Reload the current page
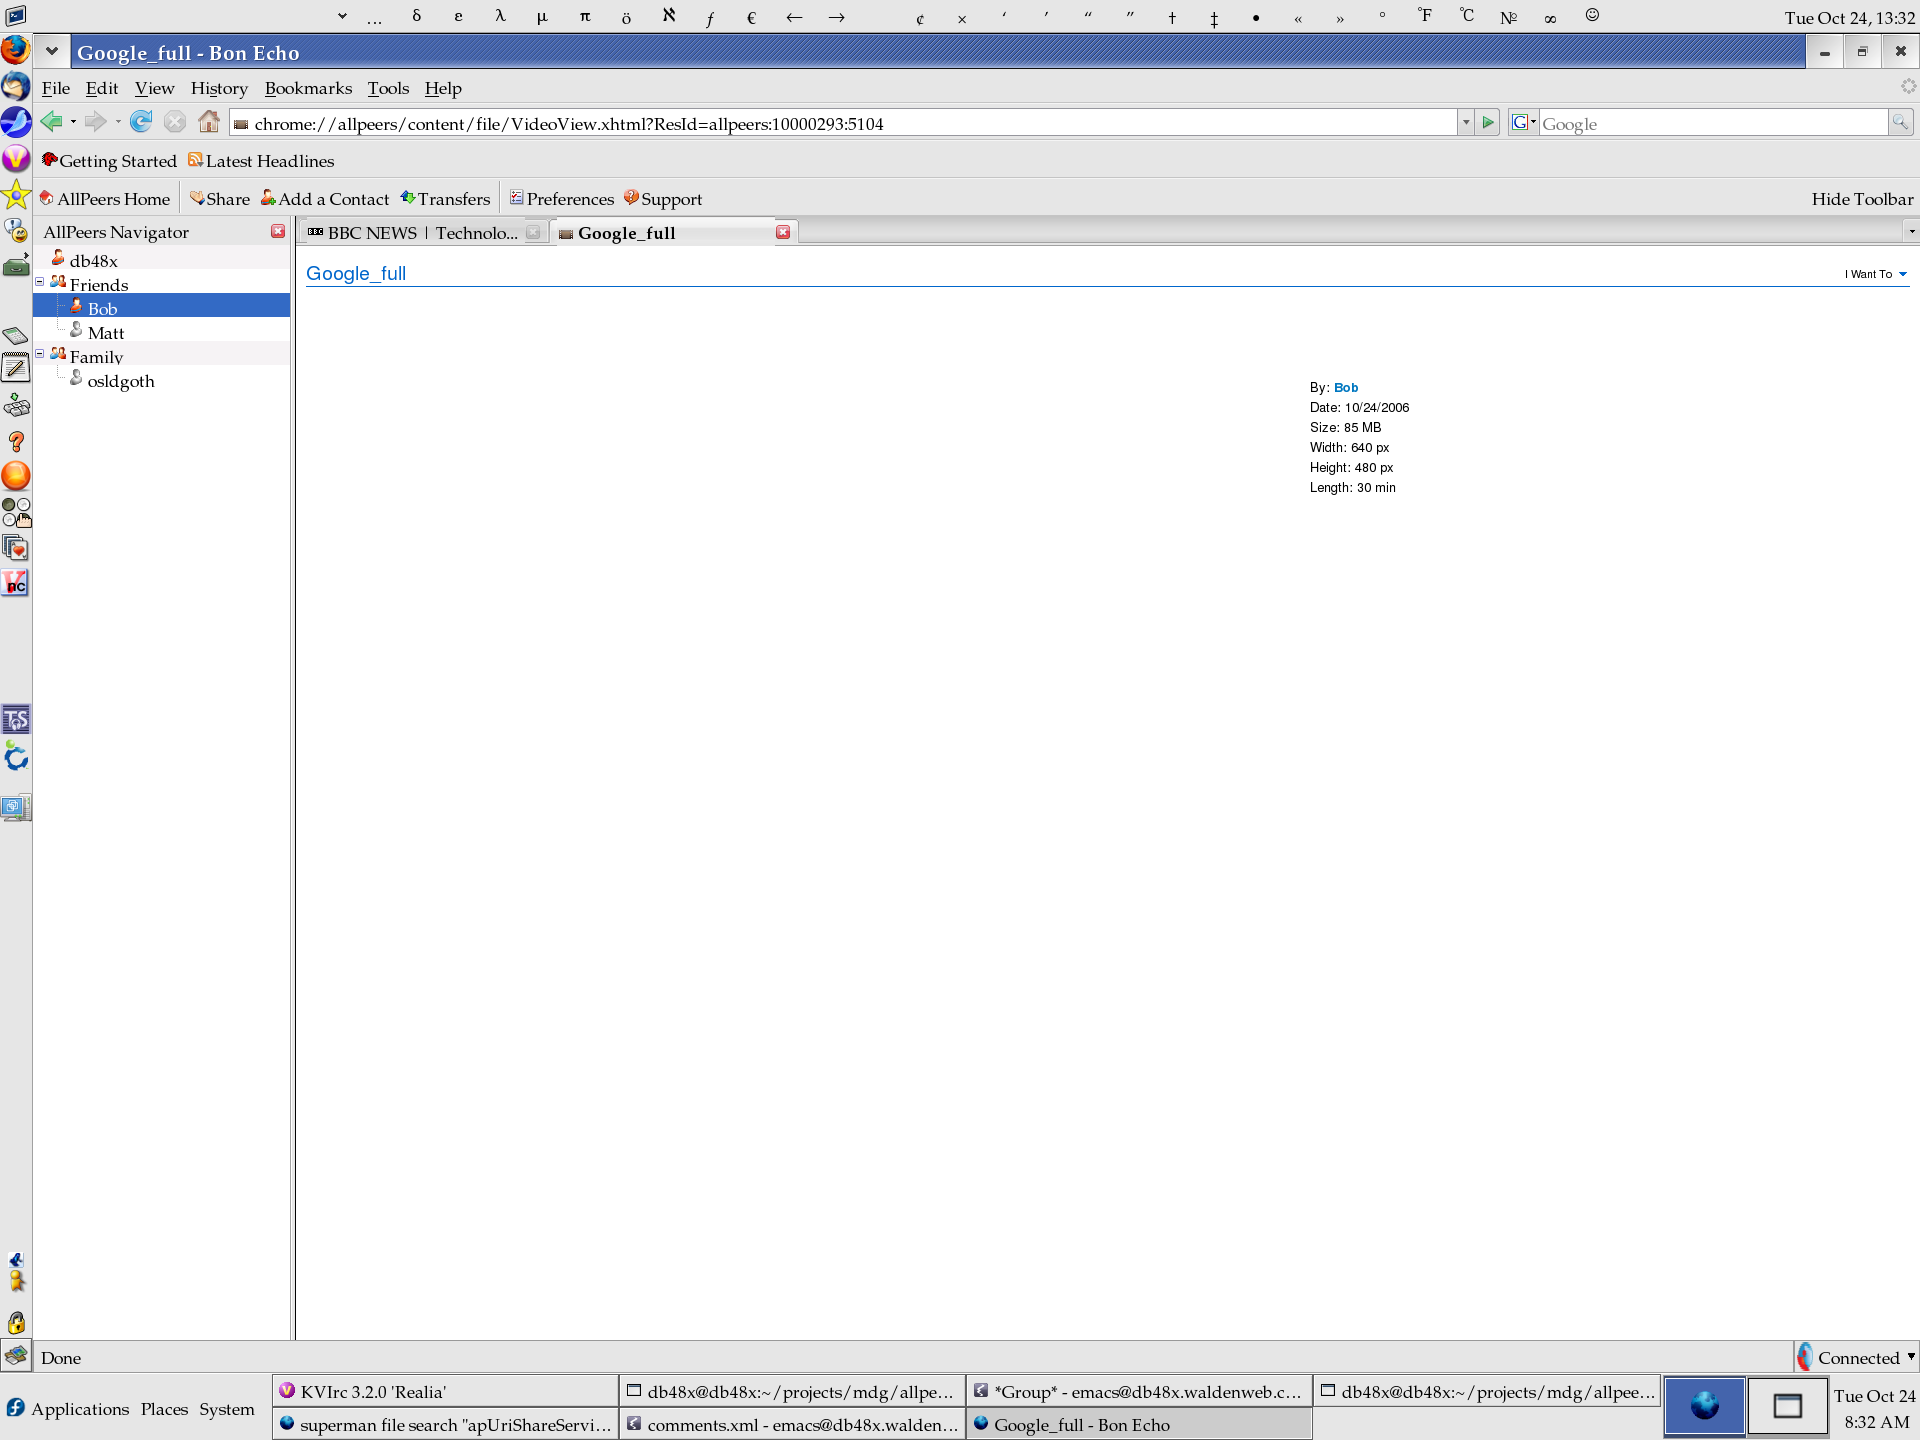This screenshot has height=1440, width=1920. pos(141,122)
